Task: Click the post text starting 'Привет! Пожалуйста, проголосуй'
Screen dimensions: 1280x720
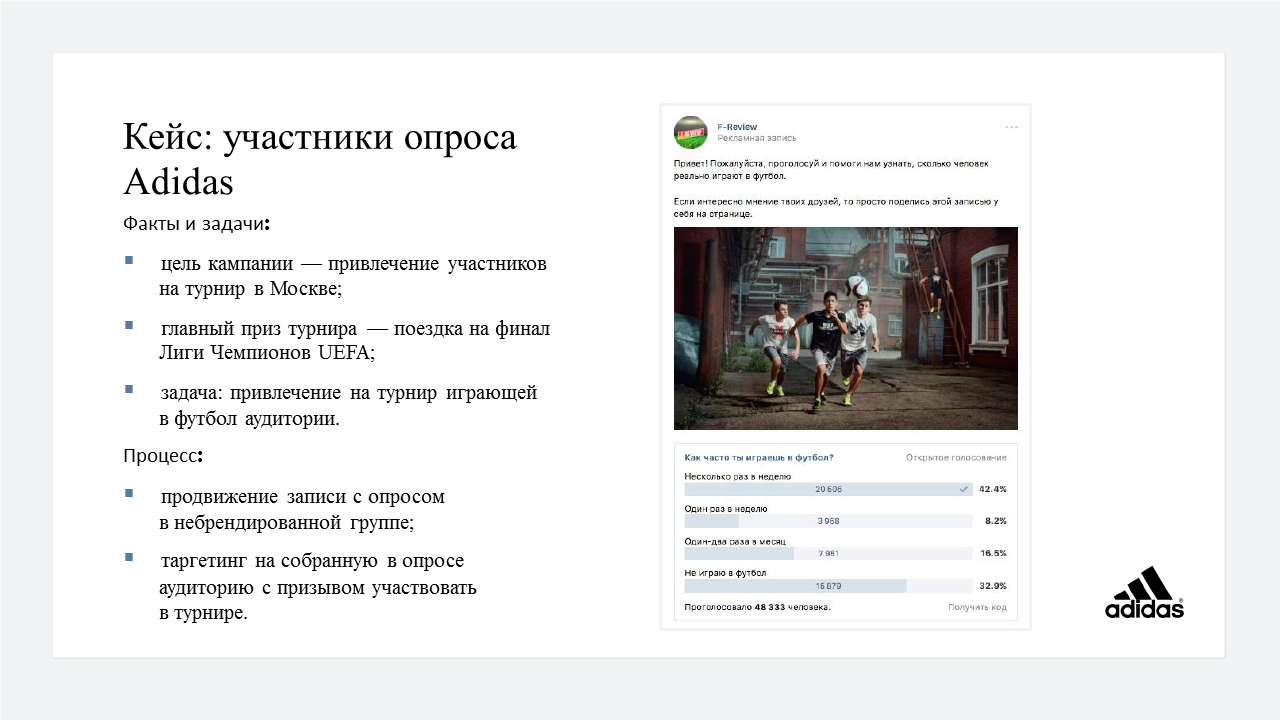Action: pos(831,168)
